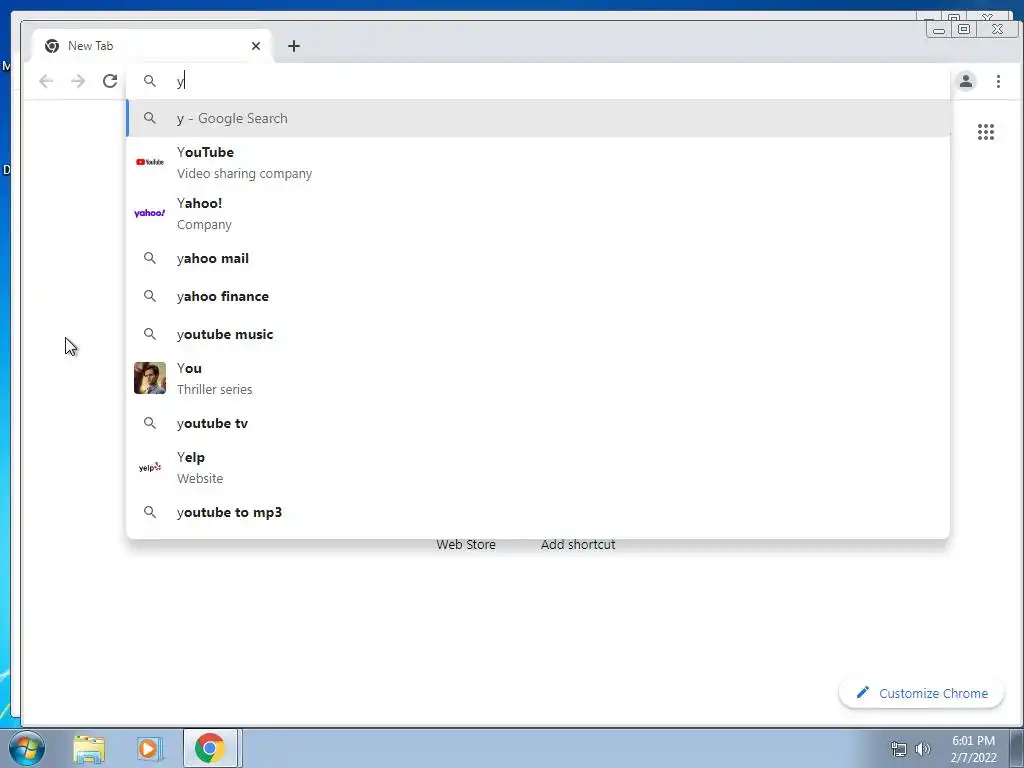Click the network tray icon

point(899,749)
